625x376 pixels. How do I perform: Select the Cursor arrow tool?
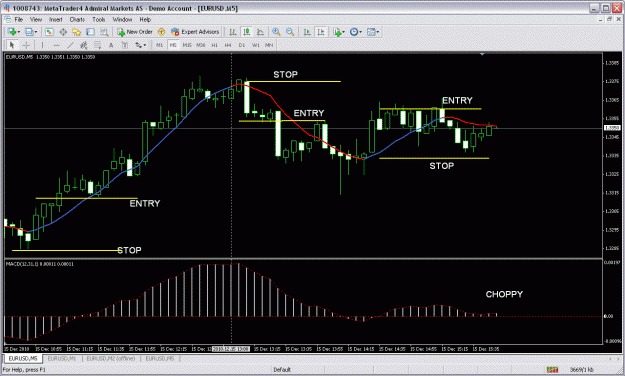pos(12,45)
